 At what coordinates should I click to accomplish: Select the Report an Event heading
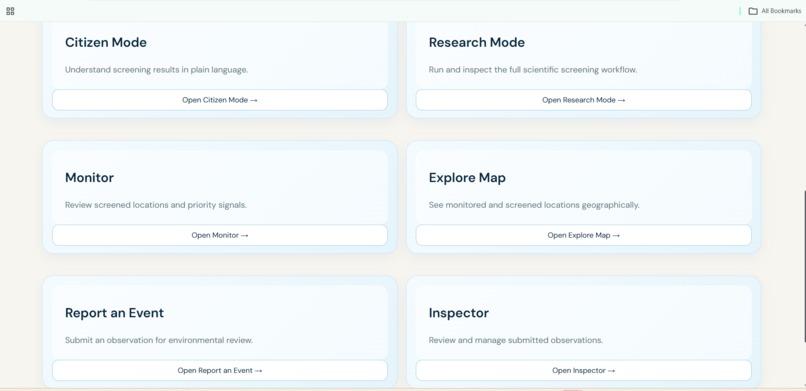[115, 313]
